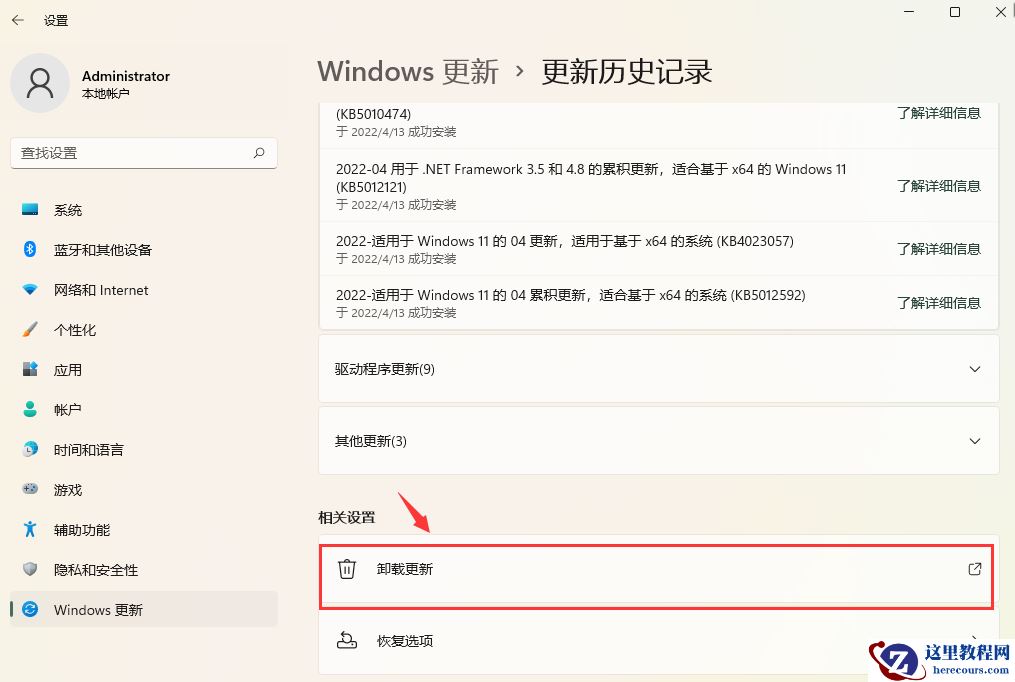This screenshot has width=1015, height=682.
Task: Click the 查找设置 search field
Action: [143, 153]
